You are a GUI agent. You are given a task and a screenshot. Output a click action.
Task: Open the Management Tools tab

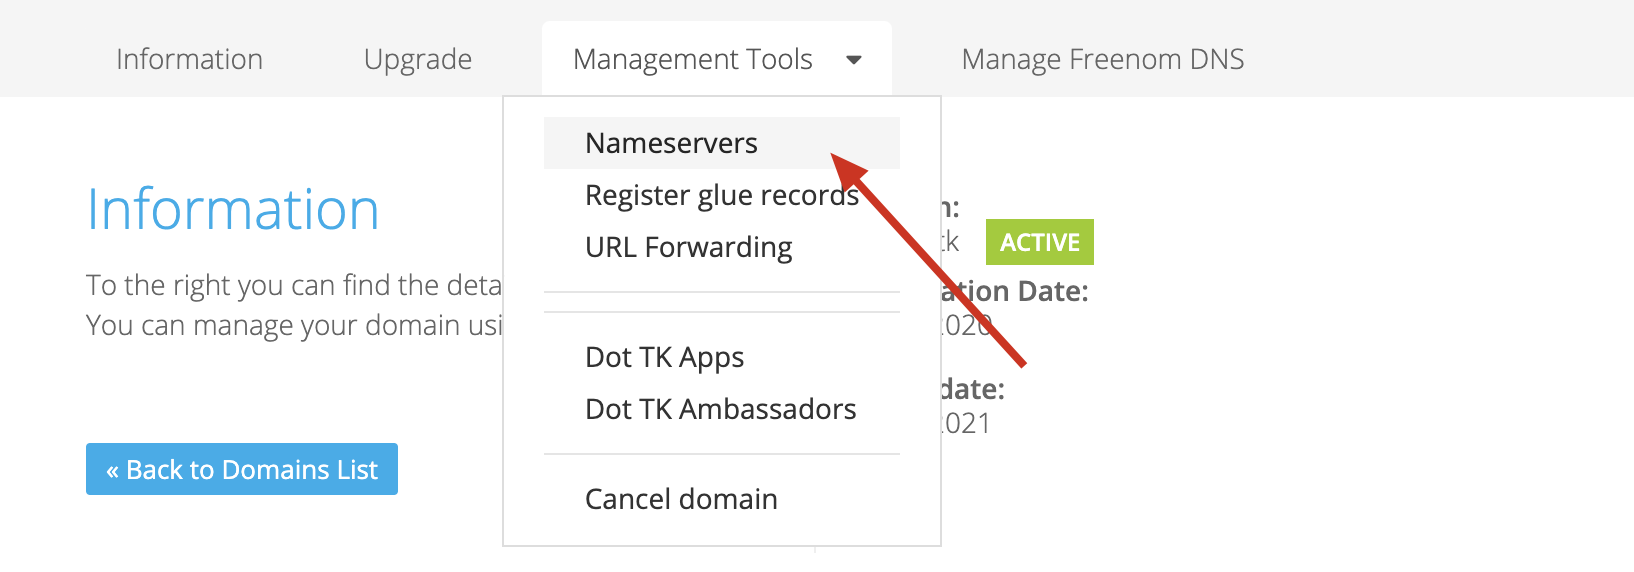(x=717, y=59)
